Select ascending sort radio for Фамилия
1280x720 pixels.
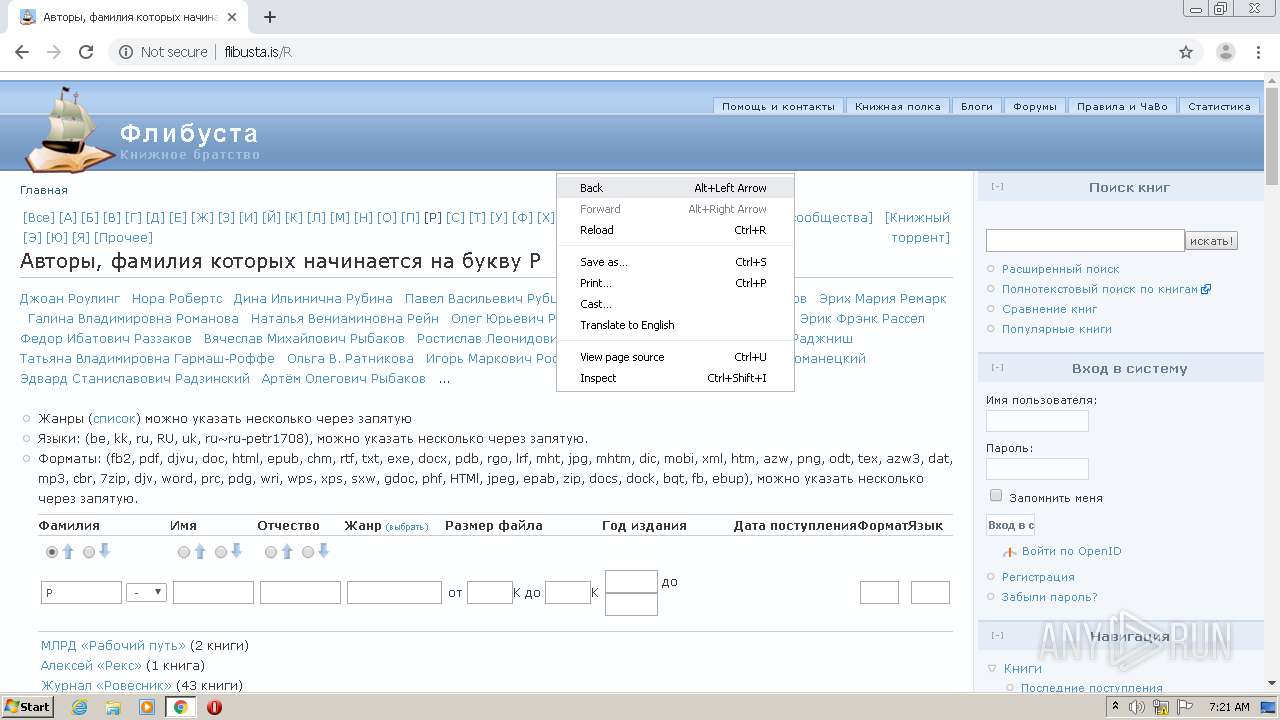pyautogui.click(x=52, y=552)
